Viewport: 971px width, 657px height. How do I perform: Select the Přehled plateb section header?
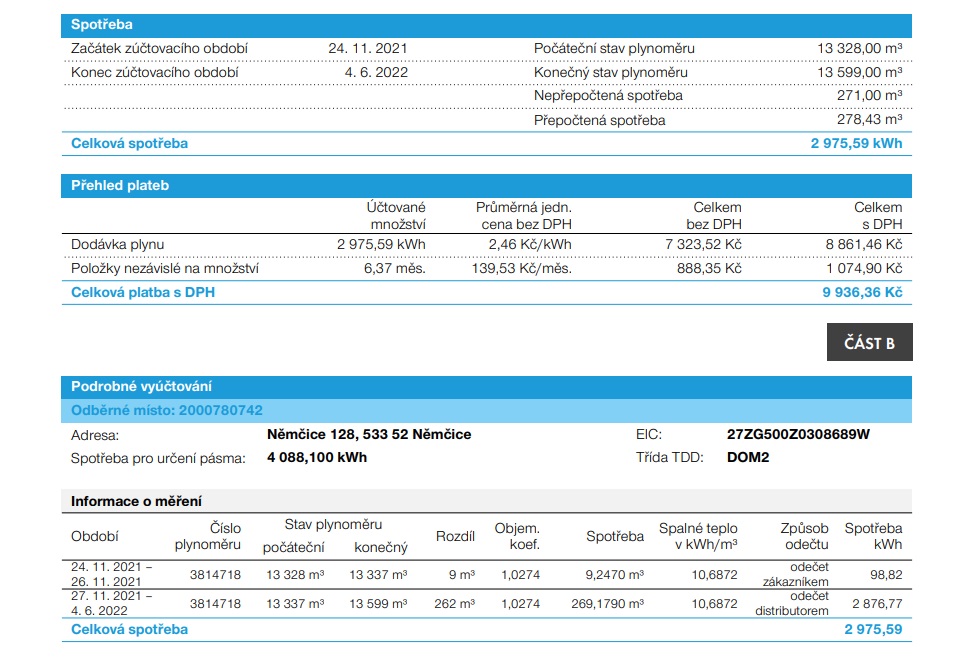coord(120,186)
